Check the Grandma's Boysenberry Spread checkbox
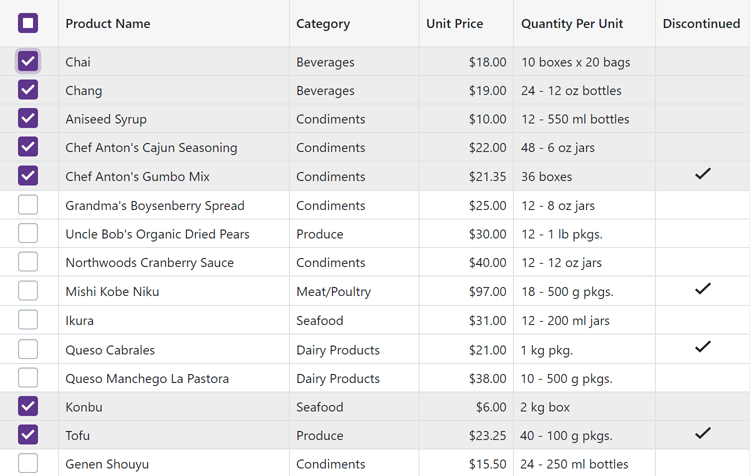 pos(28,205)
